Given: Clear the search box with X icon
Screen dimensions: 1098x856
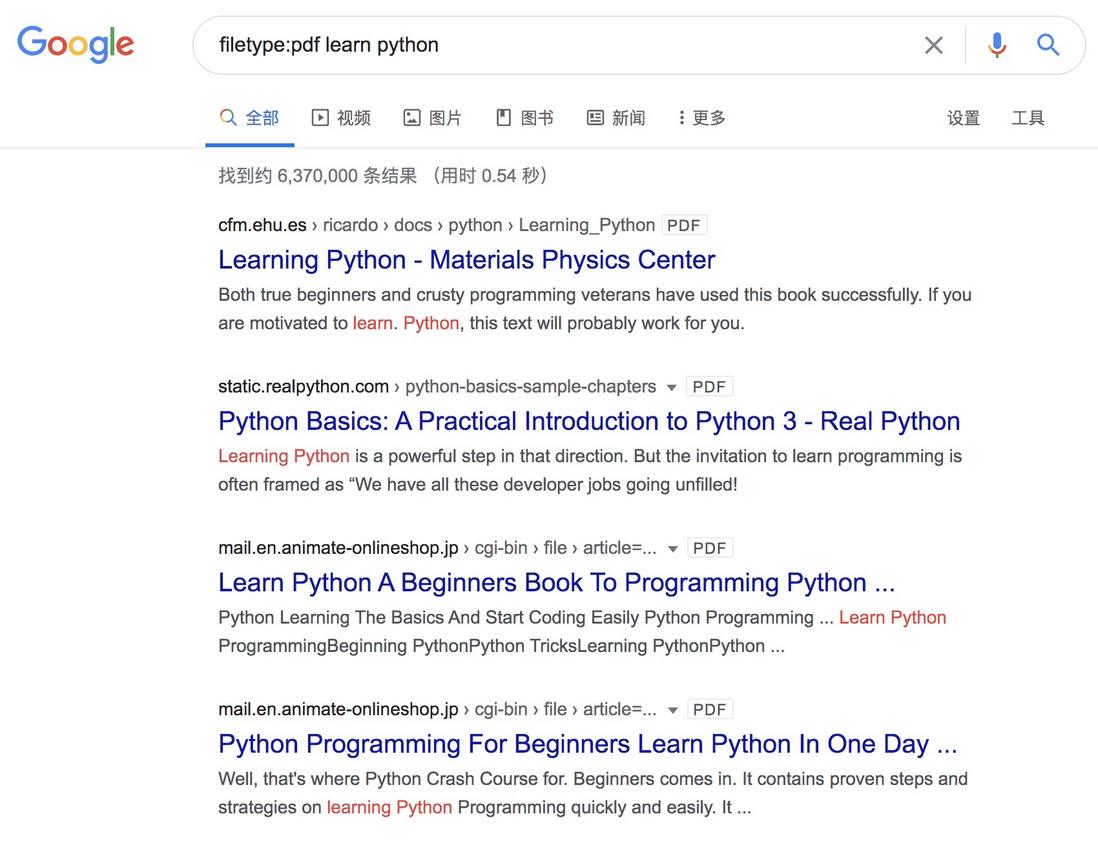Looking at the screenshot, I should [933, 46].
